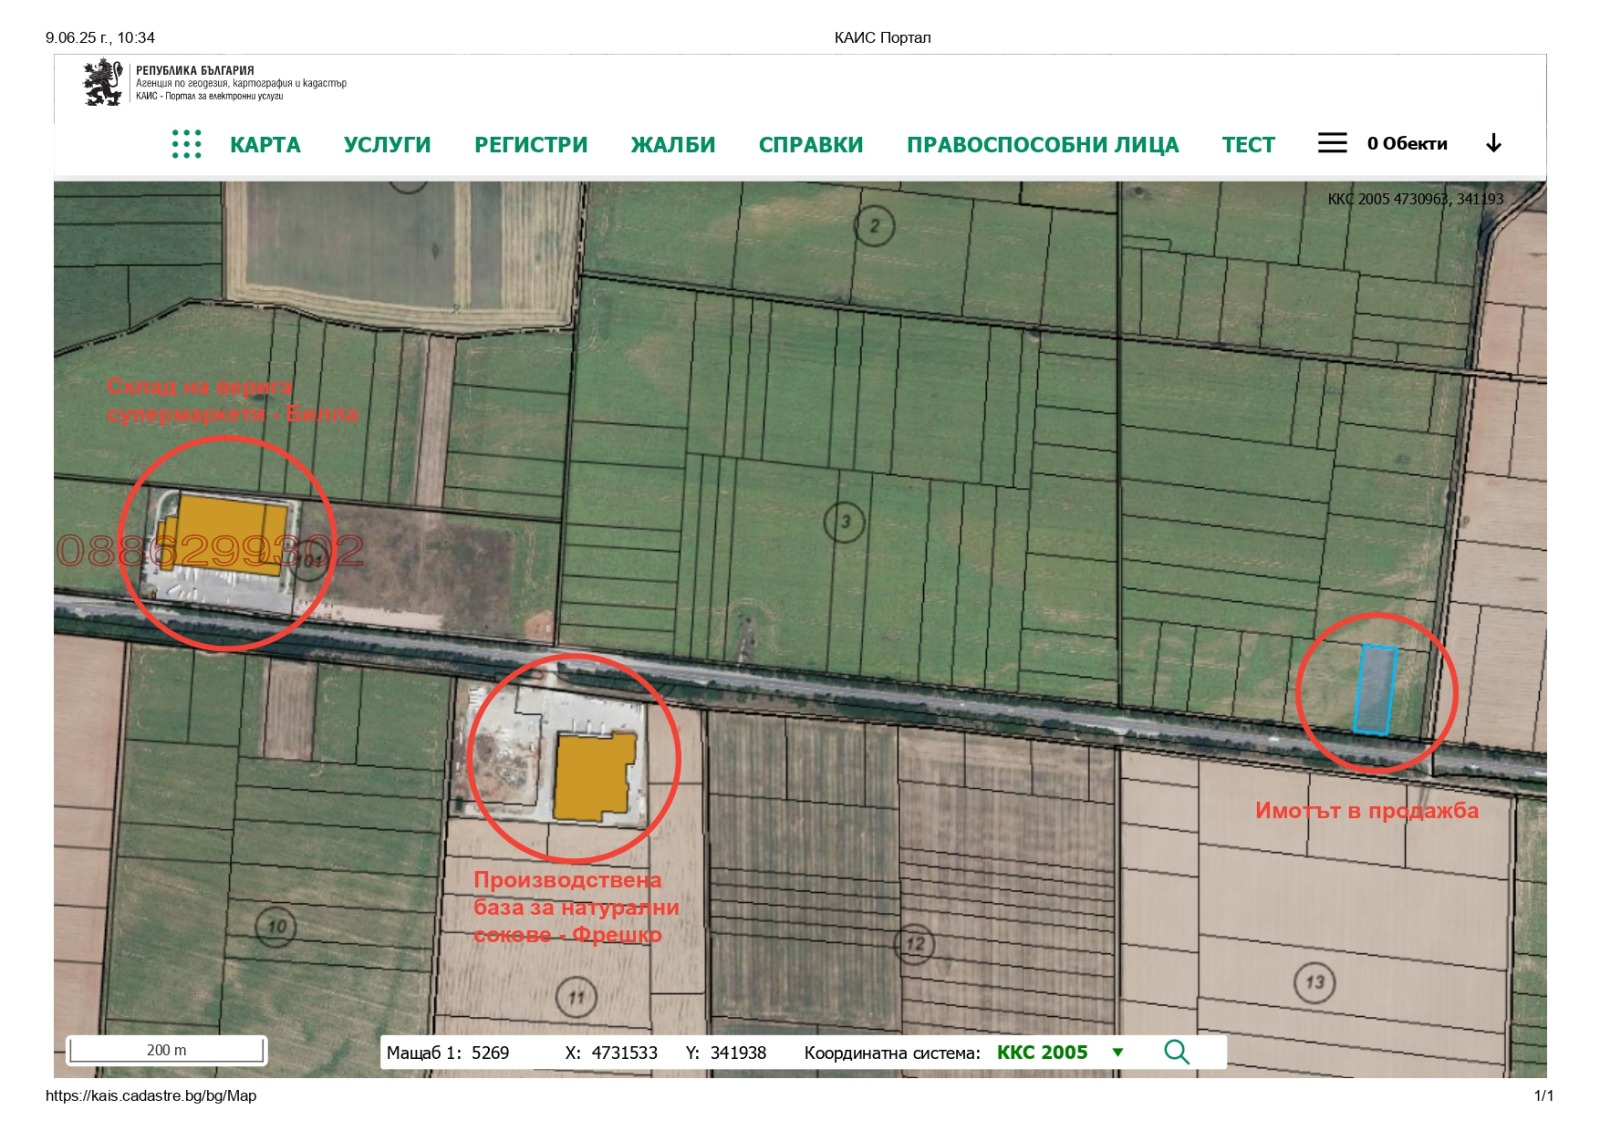This screenshot has width=1600, height=1131.
Task: Click the kais.cadastre.bg URL link
Action: pyautogui.click(x=152, y=1095)
